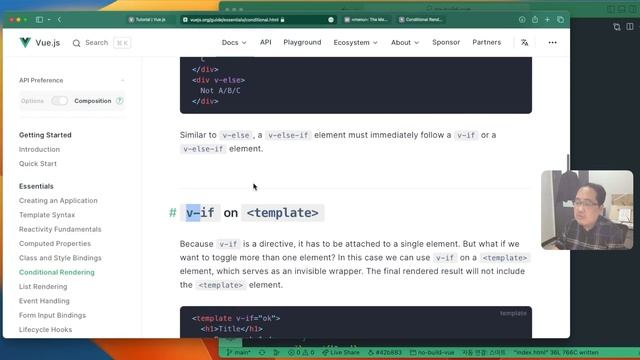The width and height of the screenshot is (640, 360).
Task: Click the Composition label
Action: click(x=93, y=101)
